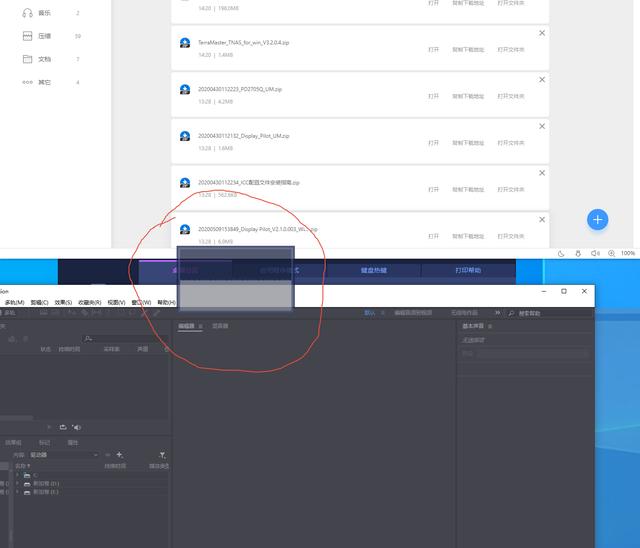This screenshot has height=548, width=640.
Task: Open the 视图(V) menu in Audition
Action: (x=116, y=302)
